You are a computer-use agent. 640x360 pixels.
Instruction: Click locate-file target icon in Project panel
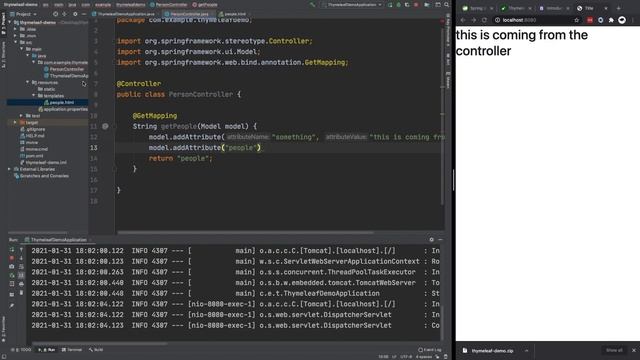pyautogui.click(x=56, y=14)
